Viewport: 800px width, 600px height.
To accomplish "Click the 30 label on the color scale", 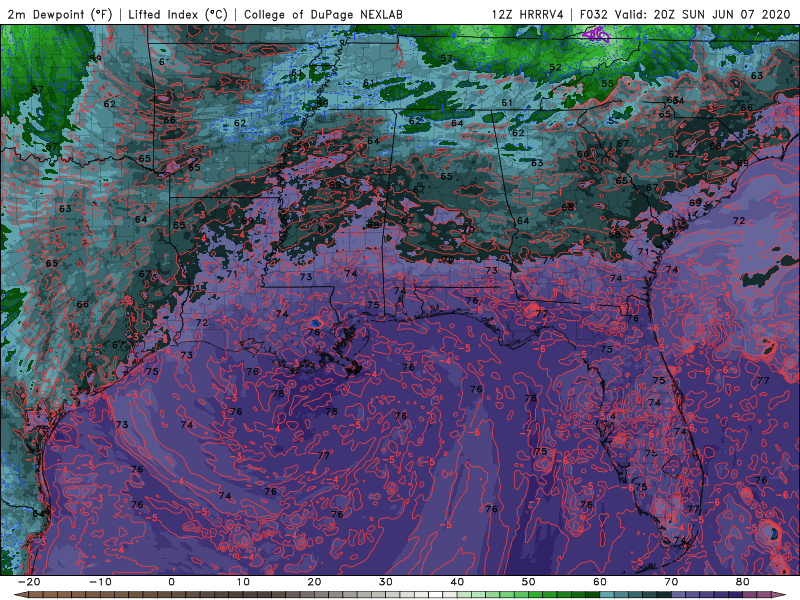I will tap(386, 582).
